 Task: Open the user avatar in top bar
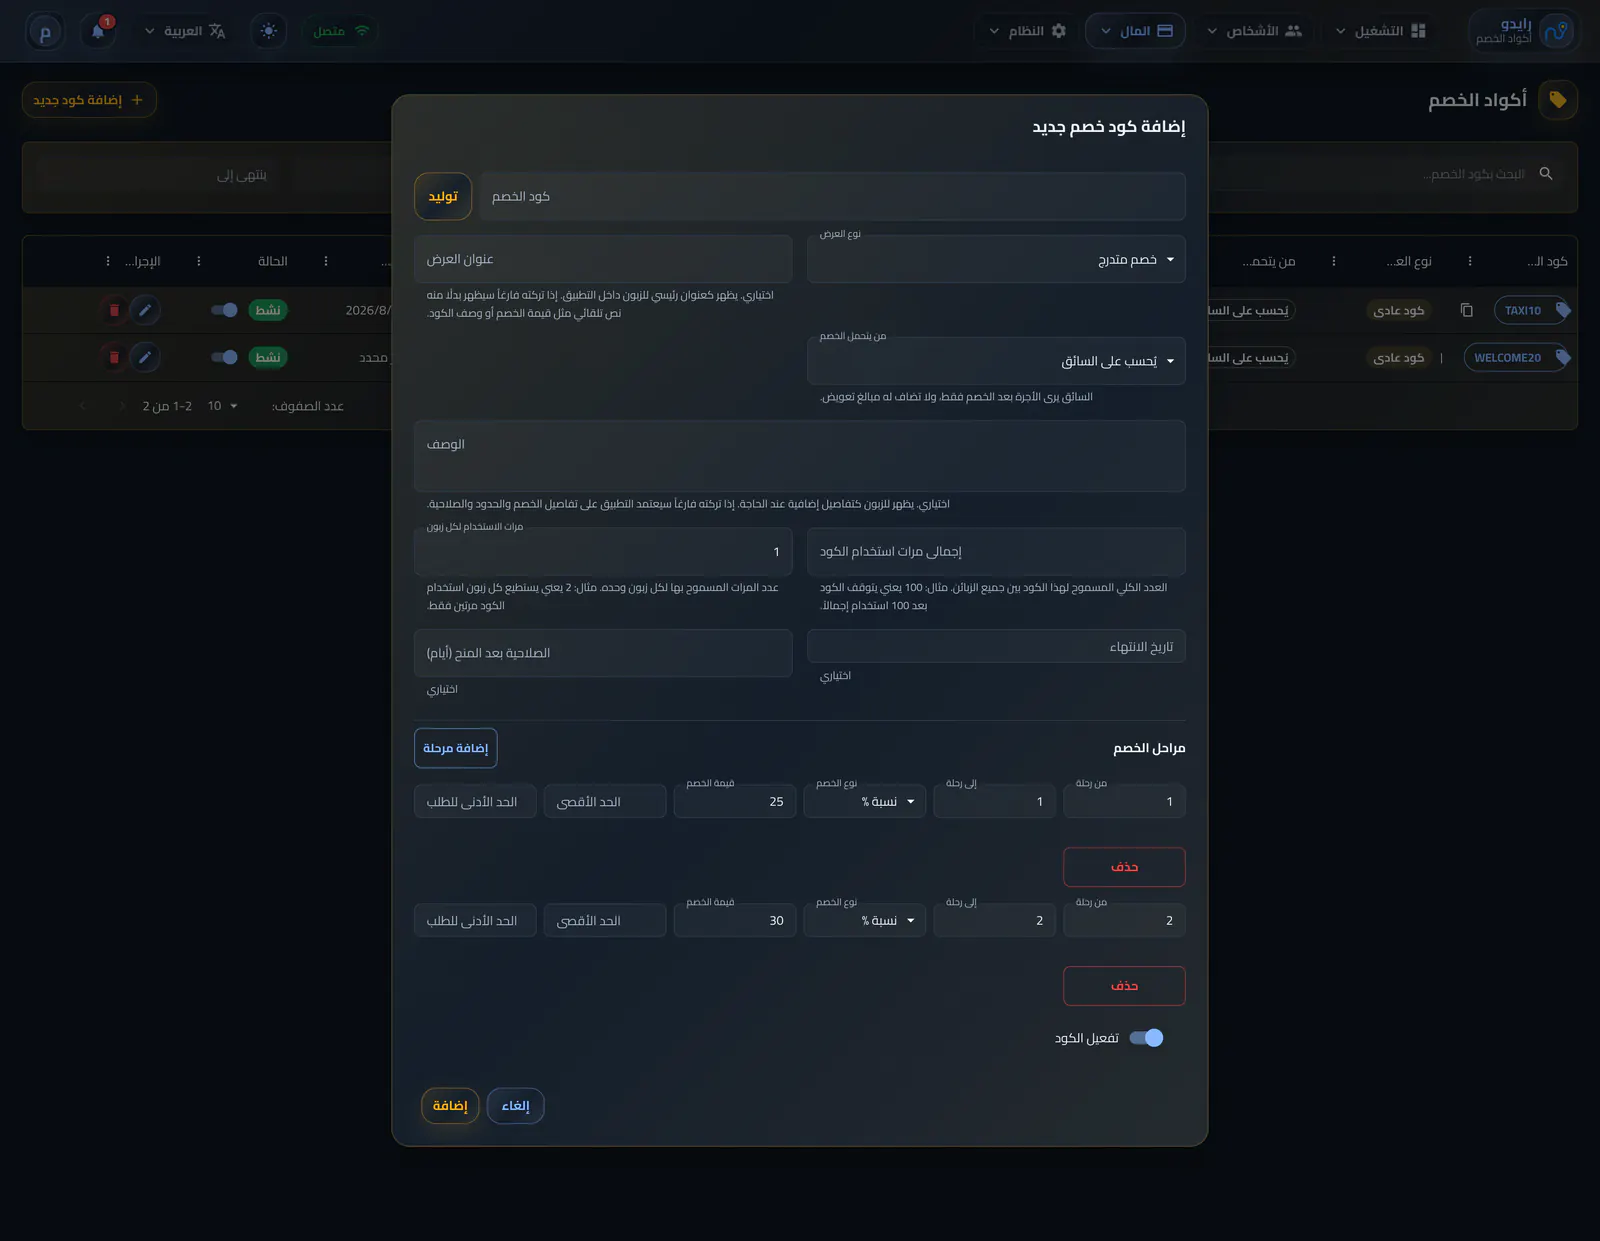point(45,31)
